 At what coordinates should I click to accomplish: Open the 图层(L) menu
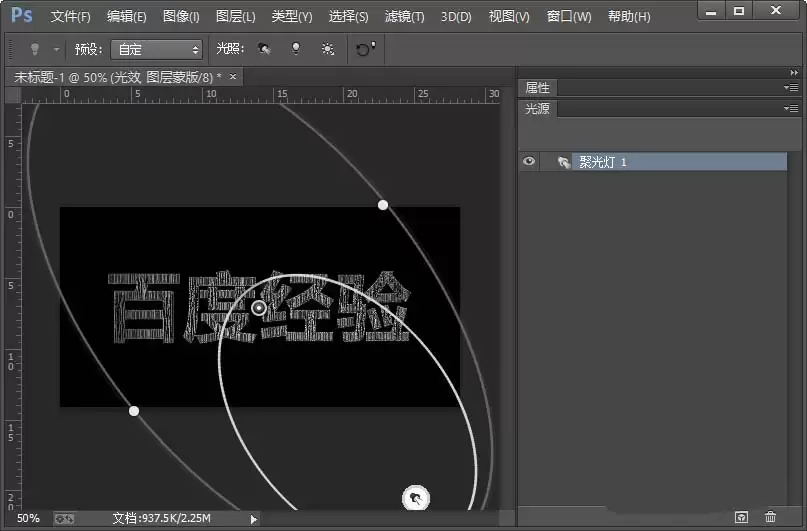(235, 16)
